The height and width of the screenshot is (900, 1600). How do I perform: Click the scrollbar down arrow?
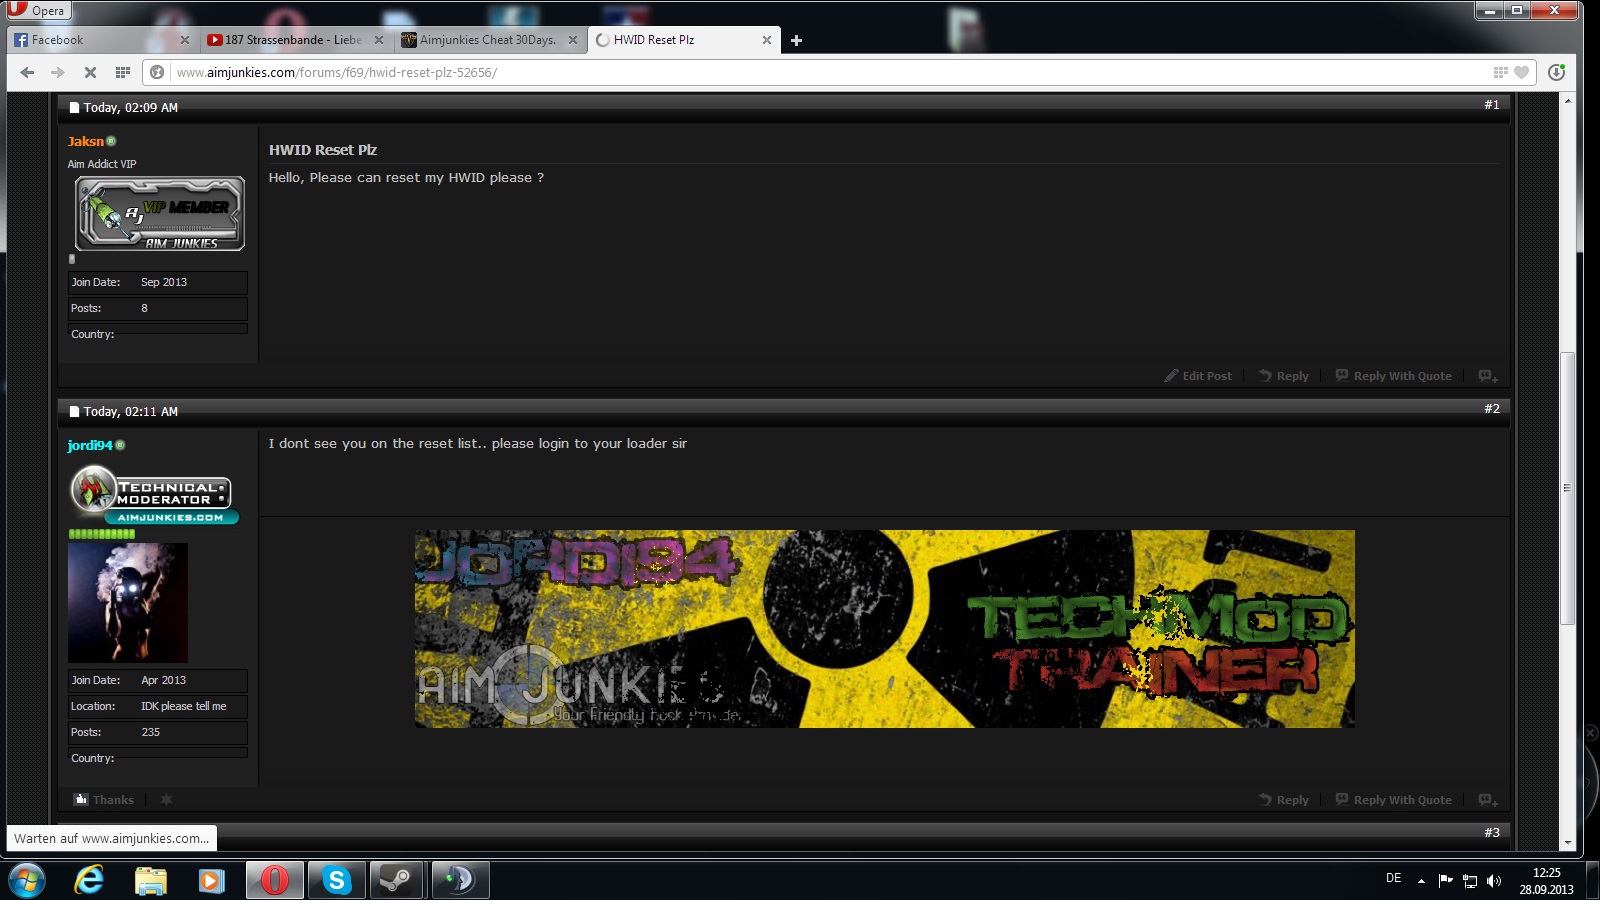pos(1567,843)
